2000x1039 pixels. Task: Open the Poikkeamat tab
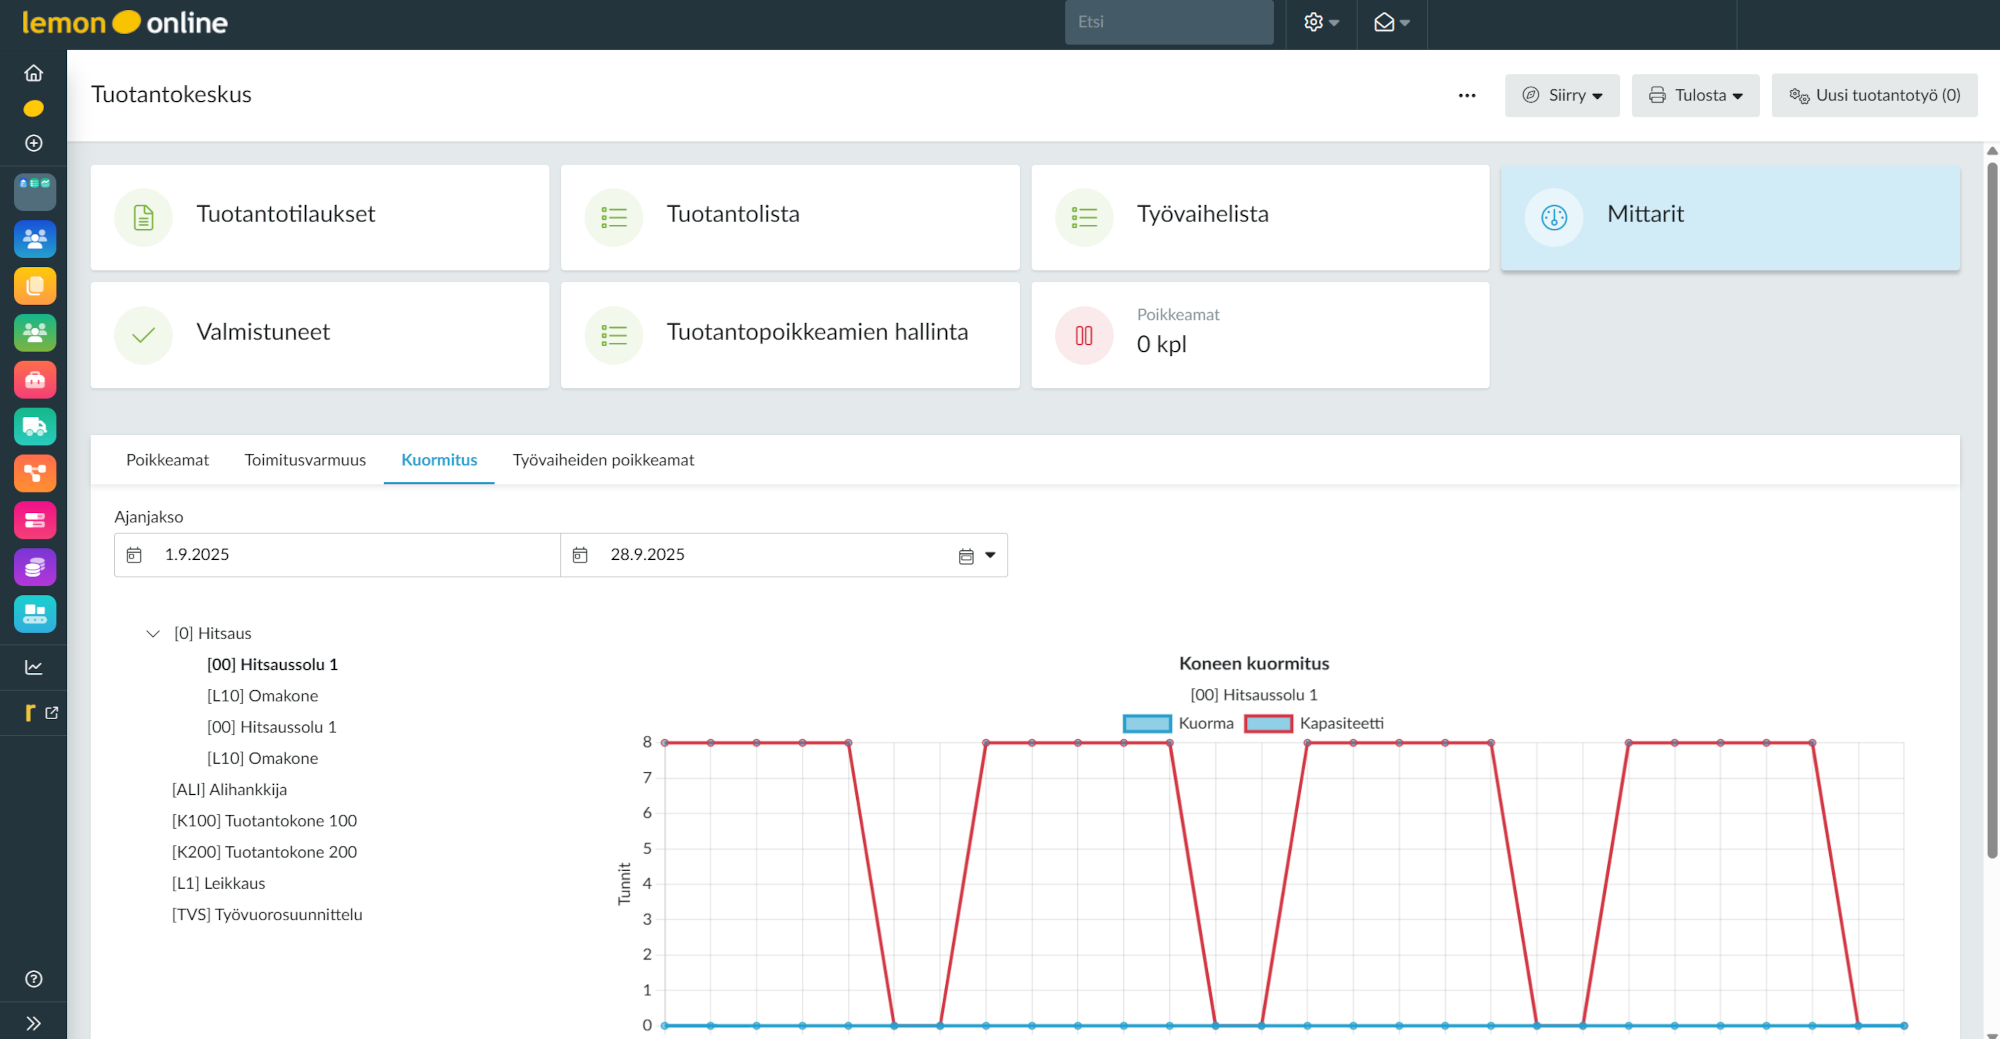[x=166, y=460]
